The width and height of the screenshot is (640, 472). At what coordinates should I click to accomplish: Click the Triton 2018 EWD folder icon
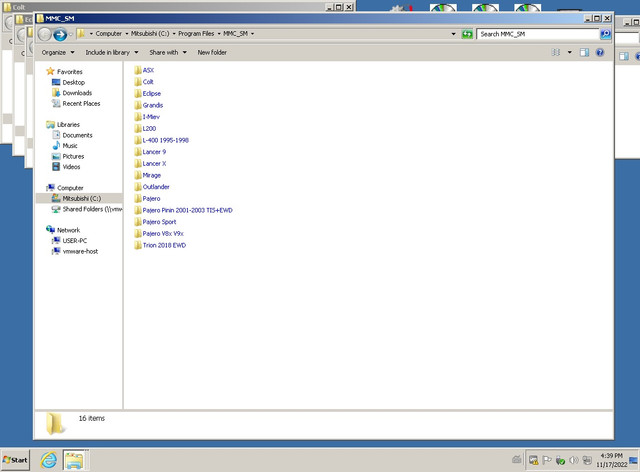coord(138,245)
